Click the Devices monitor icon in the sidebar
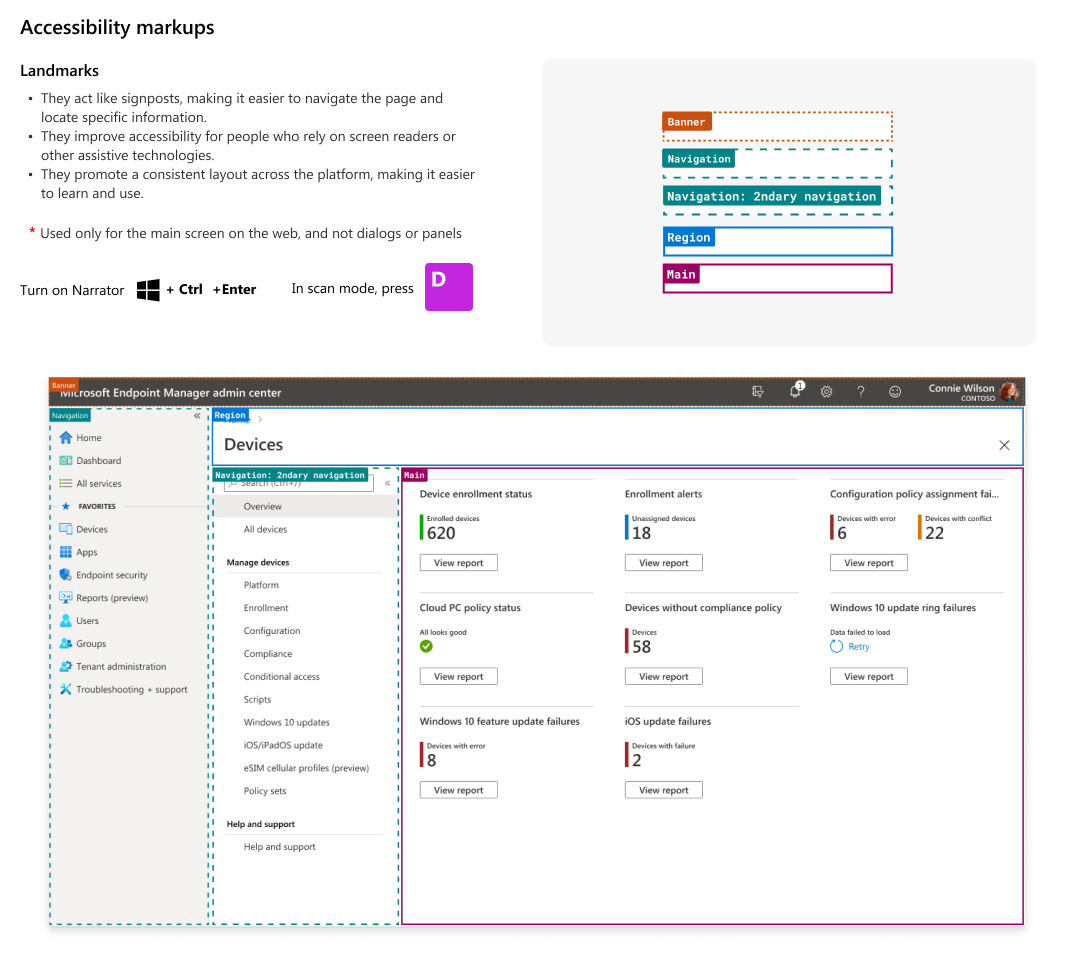Image resolution: width=1068 pixels, height=959 pixels. 65,529
